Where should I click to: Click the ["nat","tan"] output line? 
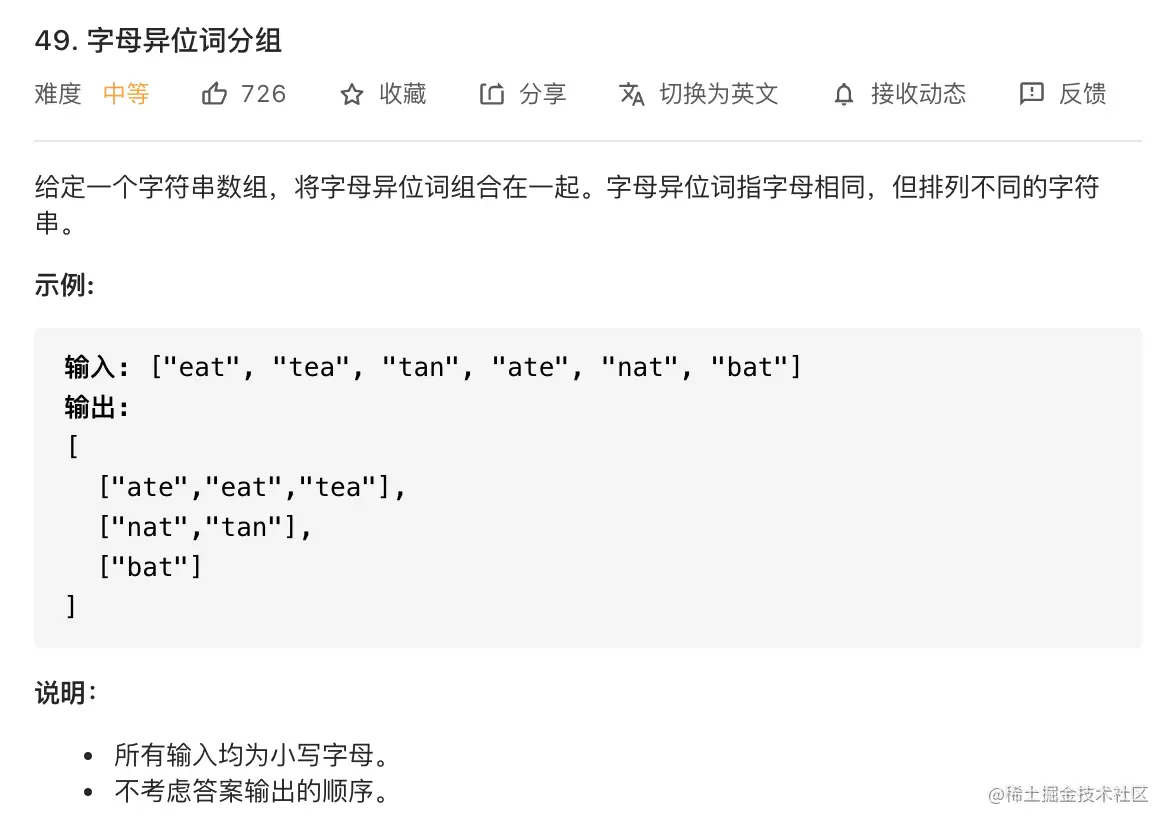tap(205, 528)
